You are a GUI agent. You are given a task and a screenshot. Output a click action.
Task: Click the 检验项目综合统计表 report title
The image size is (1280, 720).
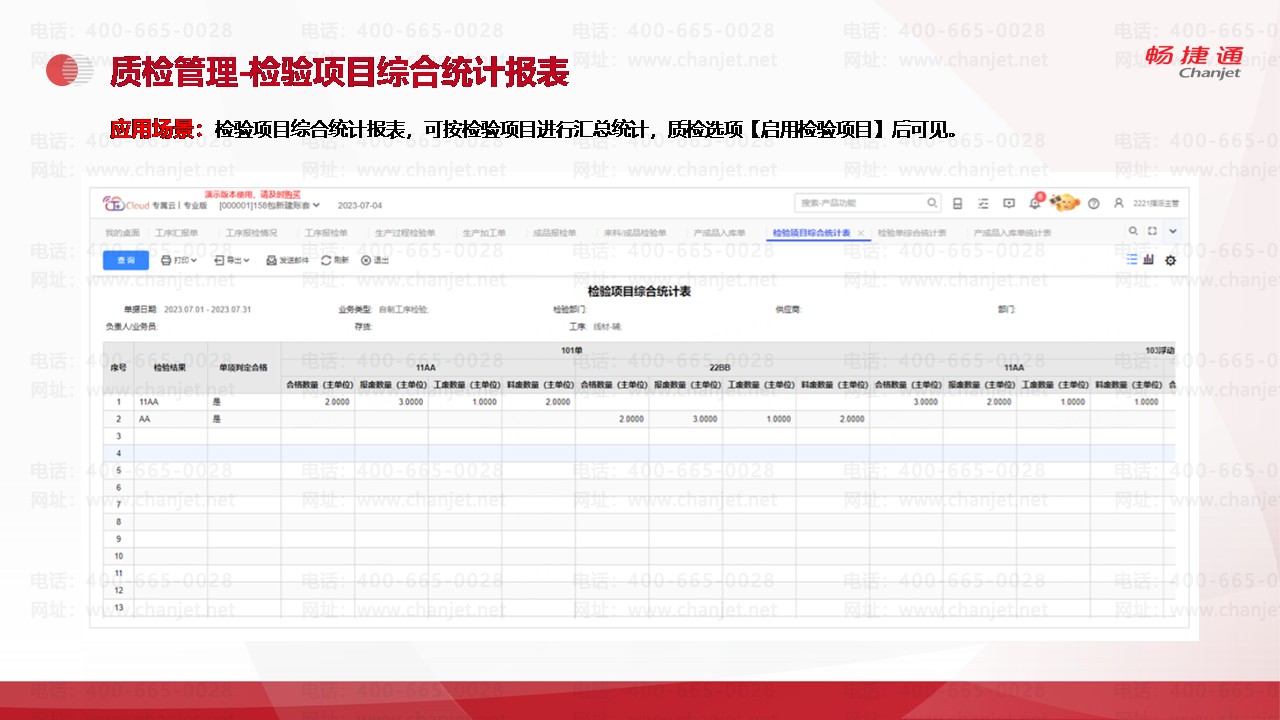639,292
